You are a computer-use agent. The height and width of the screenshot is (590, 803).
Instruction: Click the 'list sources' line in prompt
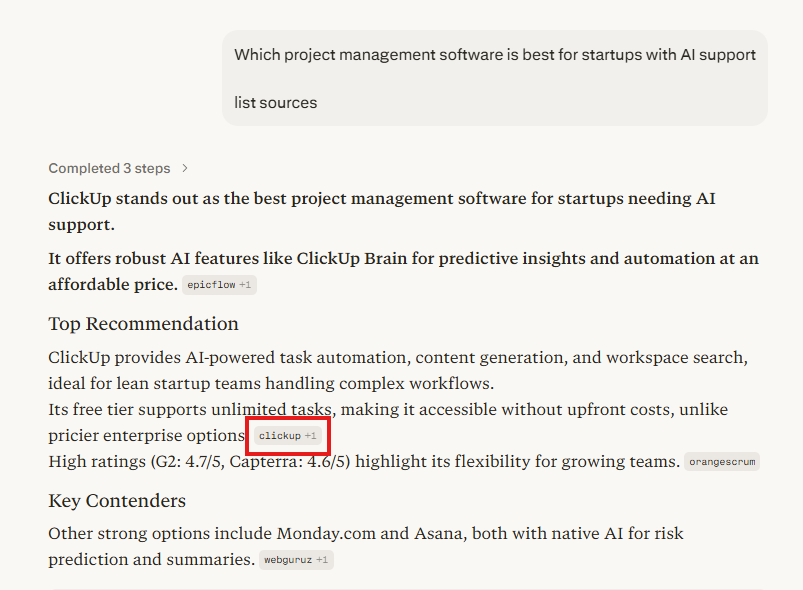pos(276,102)
